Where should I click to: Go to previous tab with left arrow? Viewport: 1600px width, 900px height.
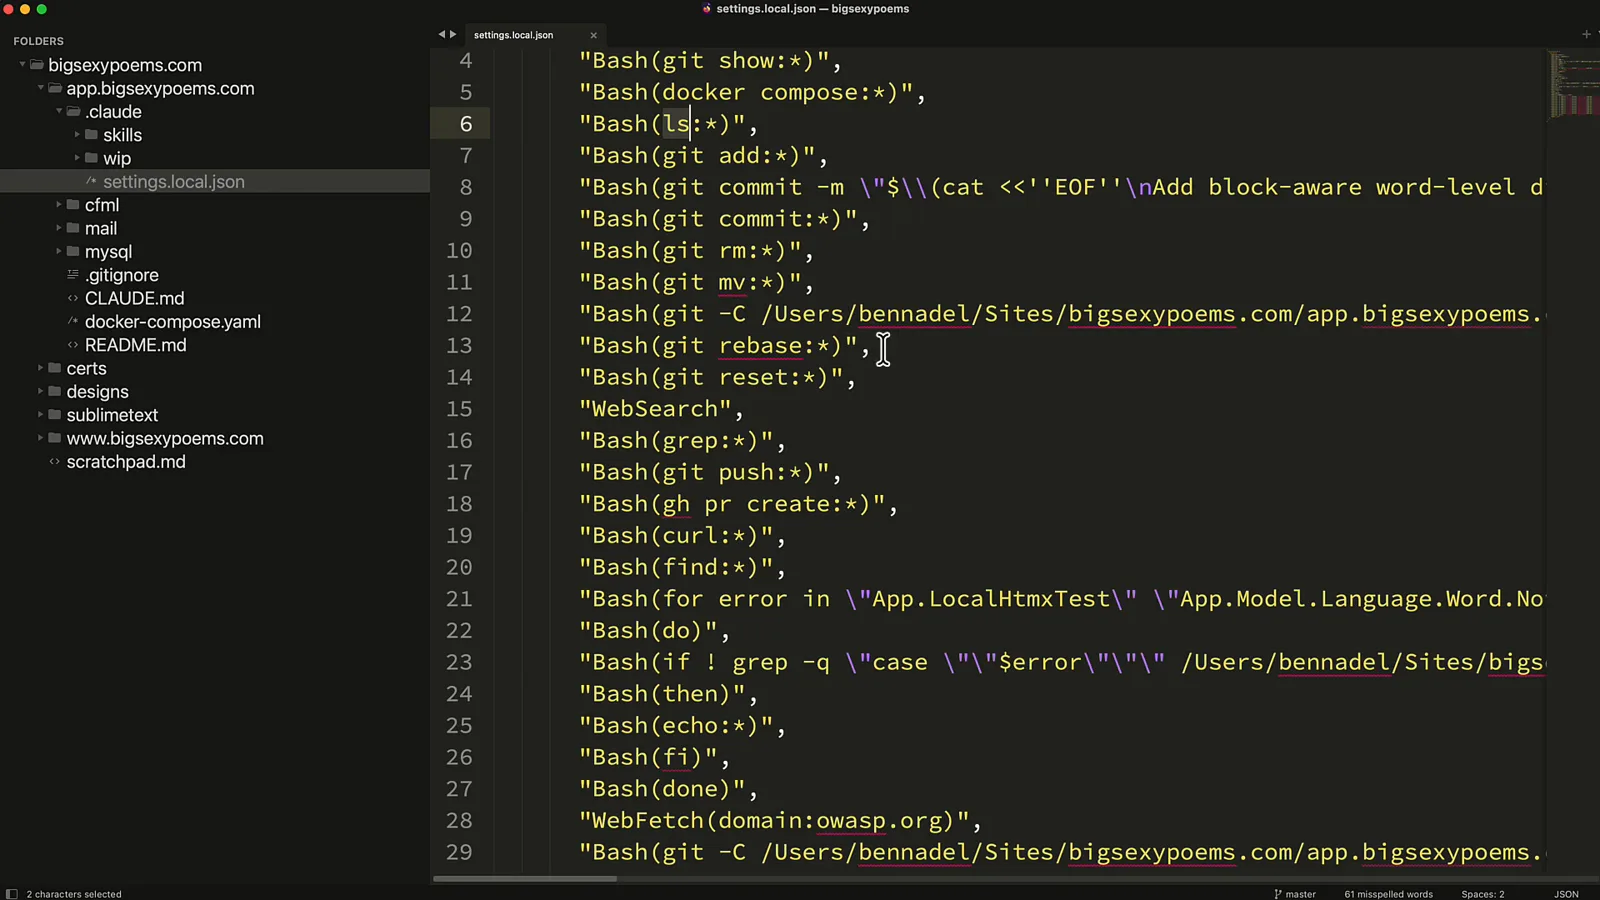pyautogui.click(x=441, y=34)
